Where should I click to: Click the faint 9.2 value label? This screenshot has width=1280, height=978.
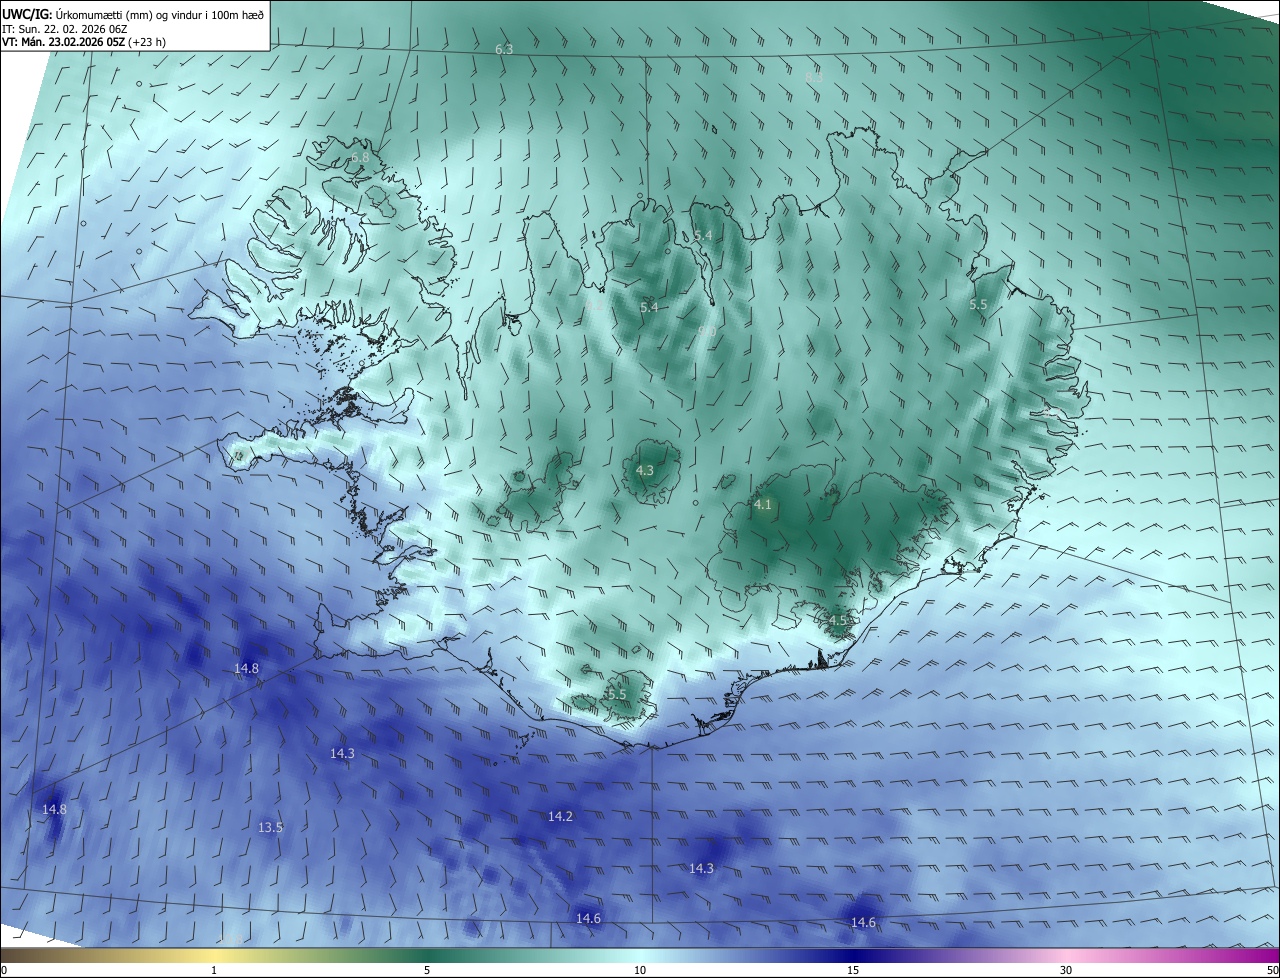595,305
